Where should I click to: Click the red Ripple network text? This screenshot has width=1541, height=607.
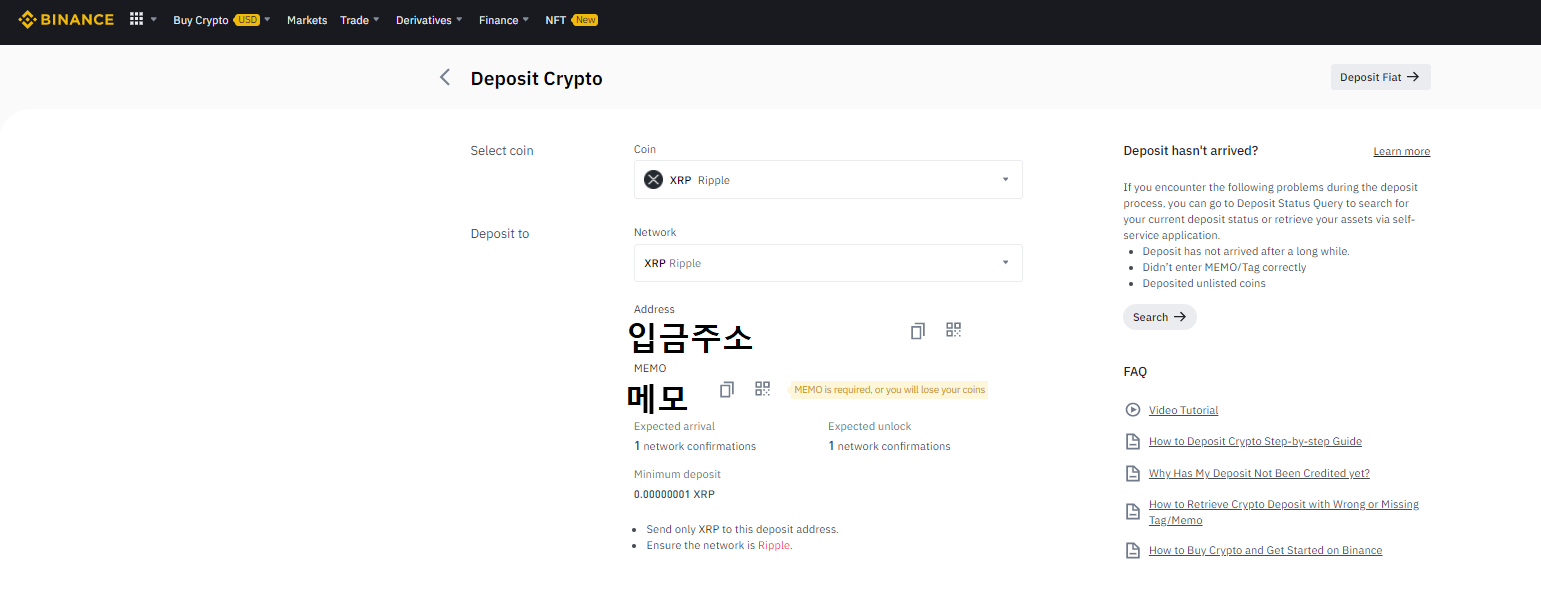tap(774, 545)
